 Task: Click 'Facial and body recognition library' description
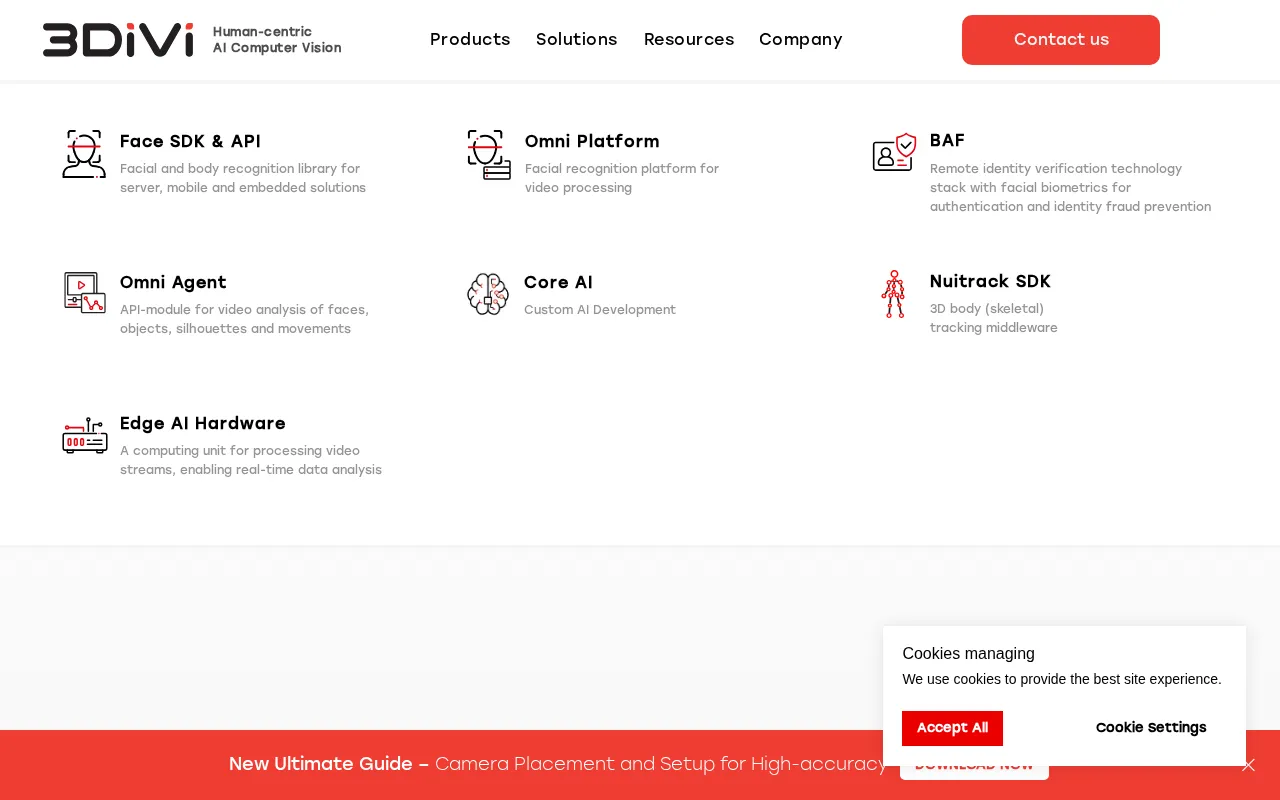click(x=243, y=178)
